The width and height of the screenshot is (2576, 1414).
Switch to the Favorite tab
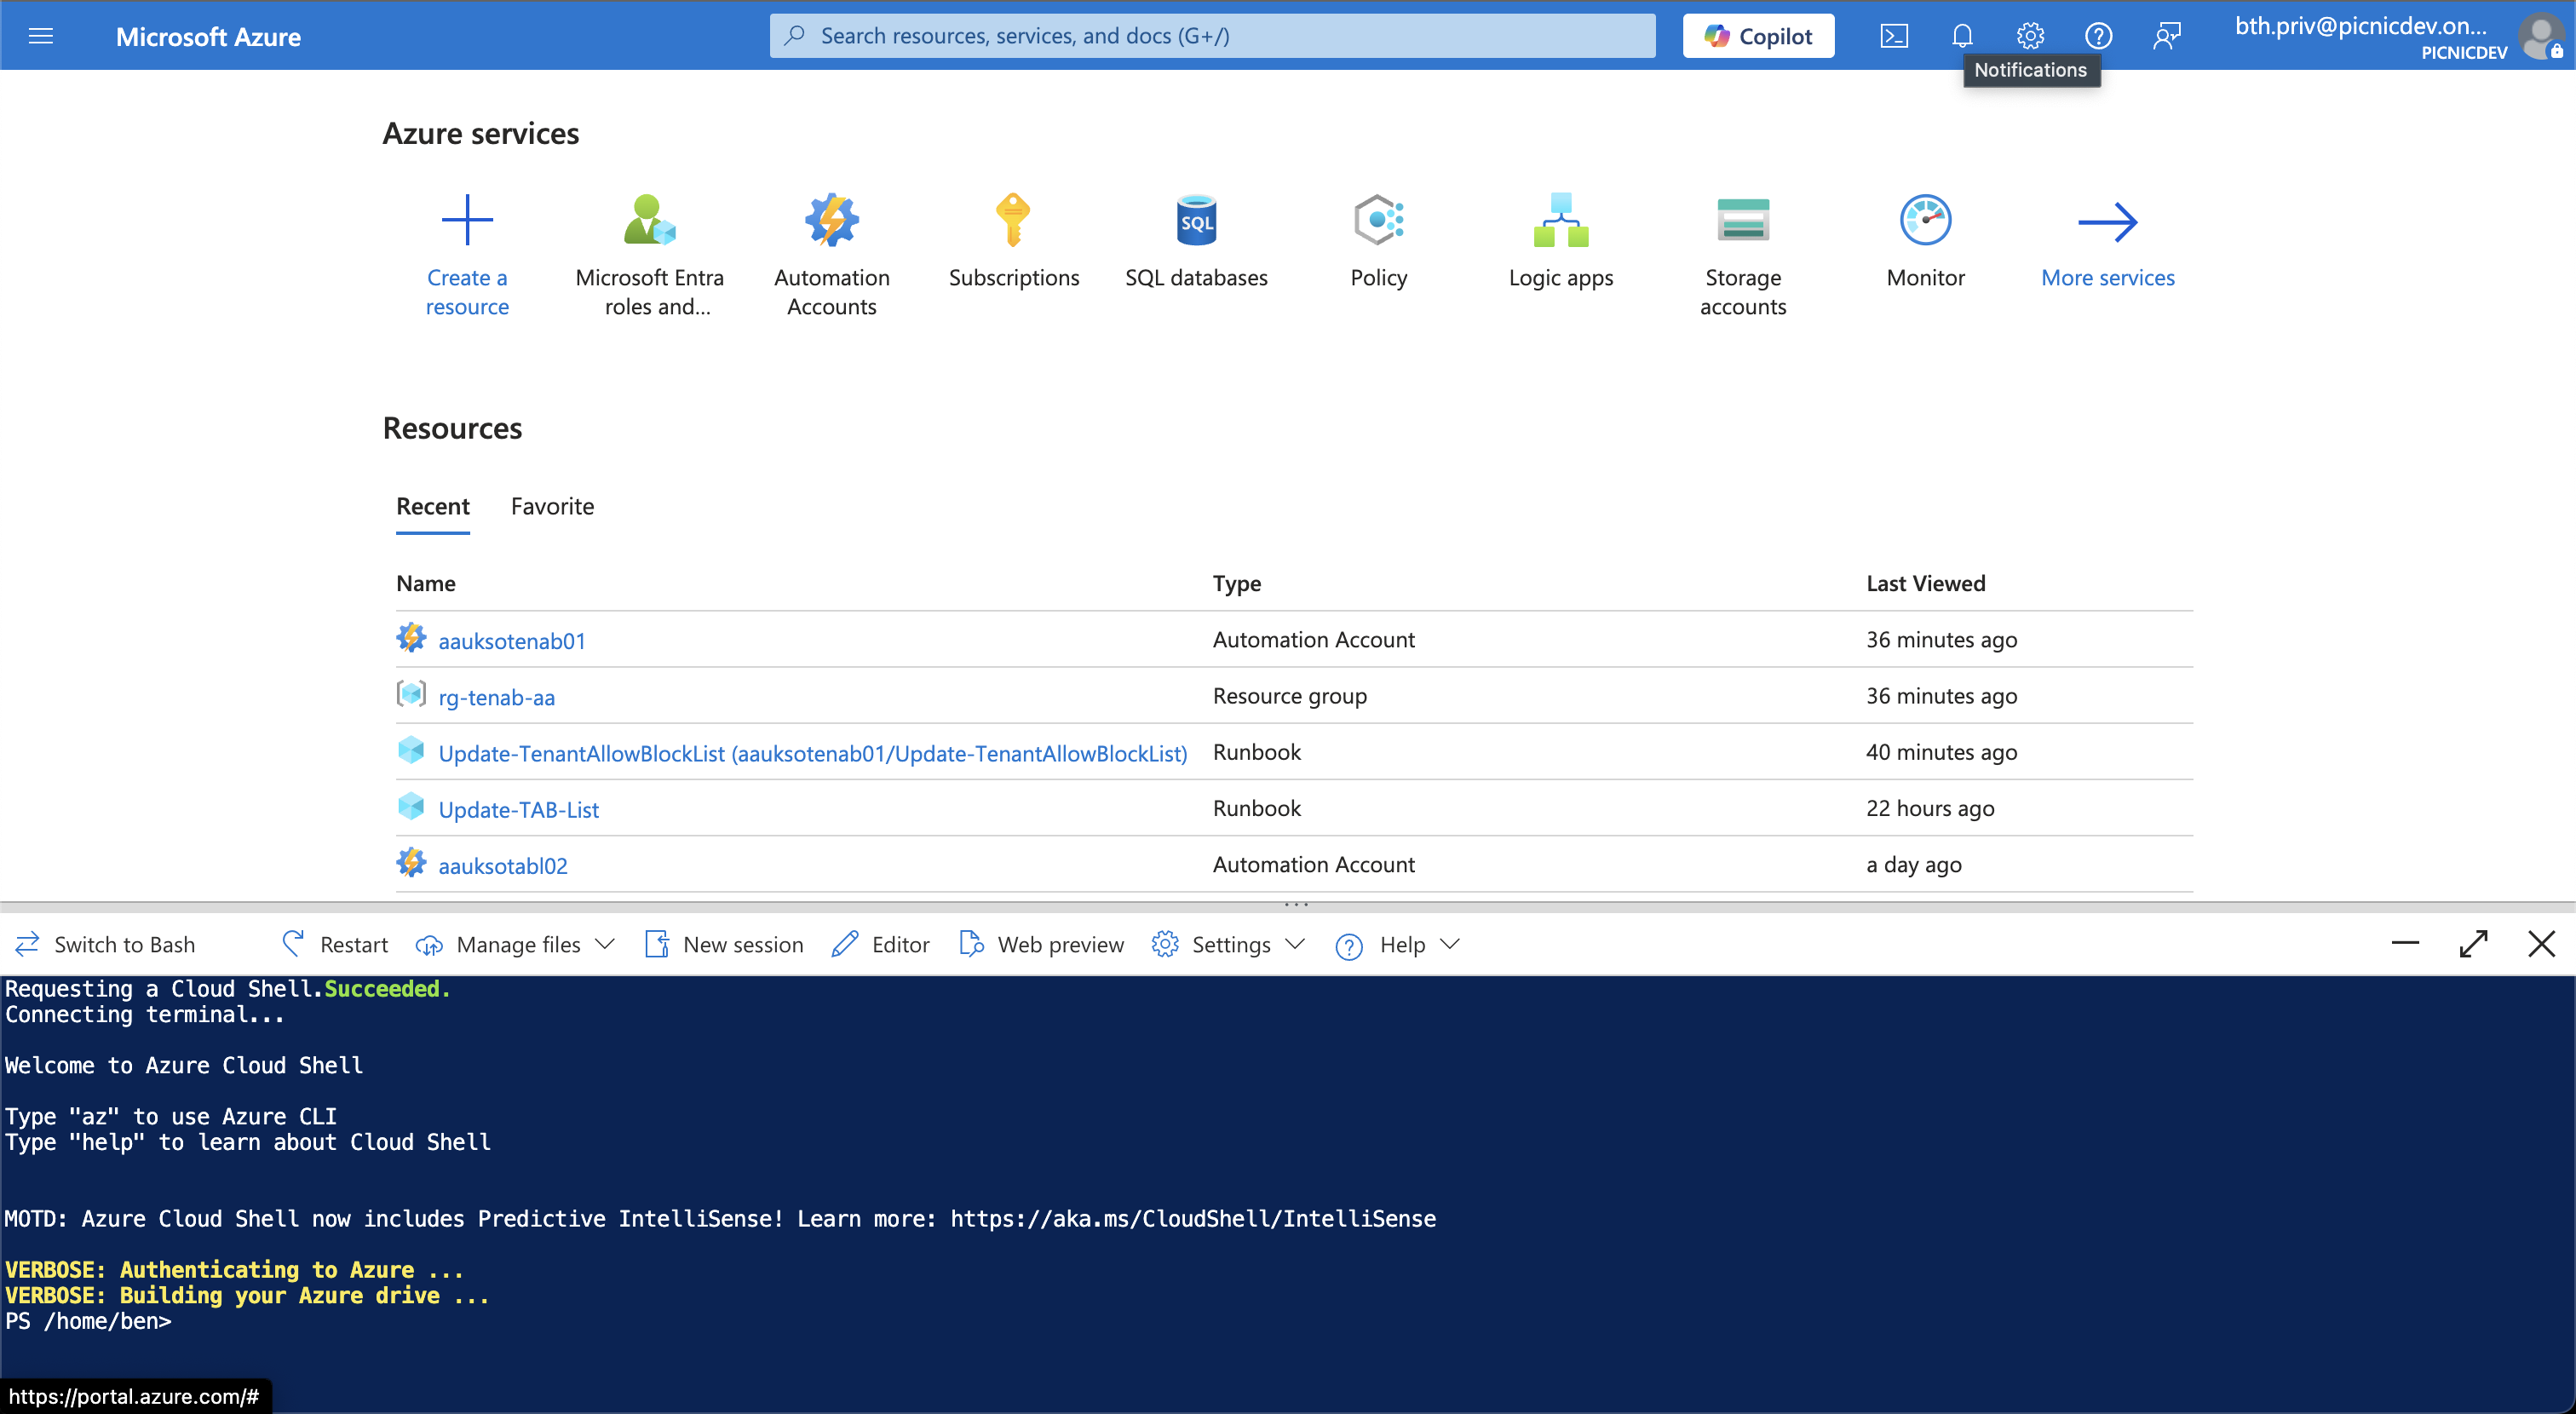point(552,506)
